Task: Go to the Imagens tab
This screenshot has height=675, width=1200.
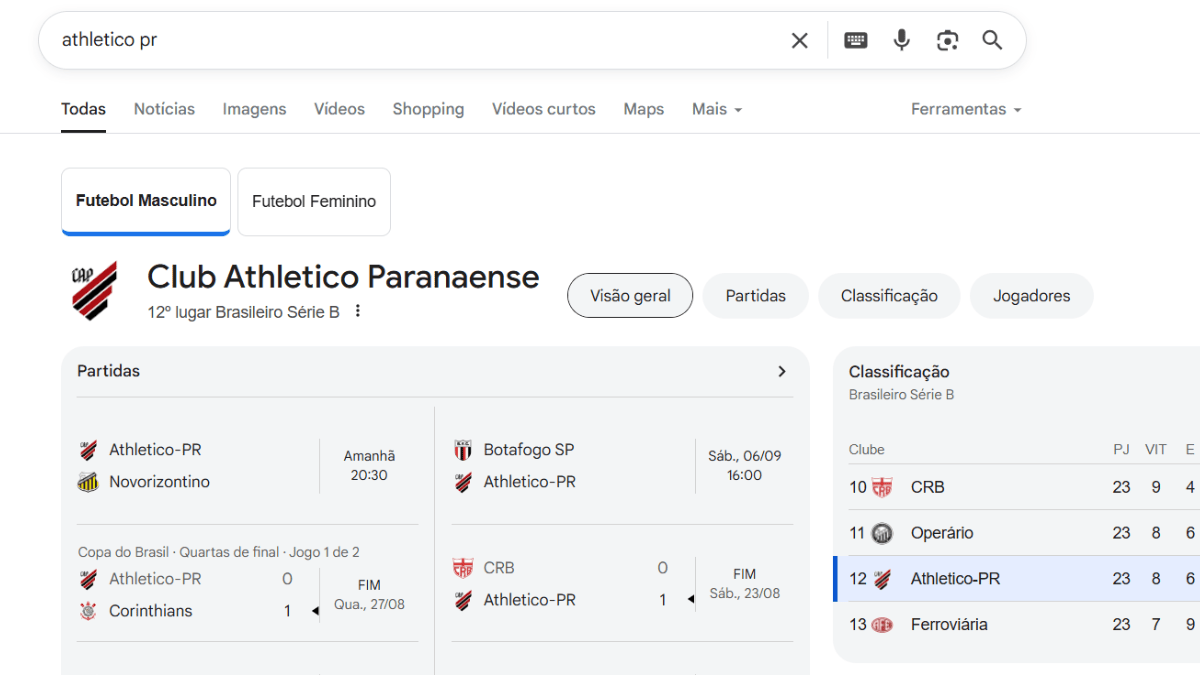Action: (x=254, y=109)
